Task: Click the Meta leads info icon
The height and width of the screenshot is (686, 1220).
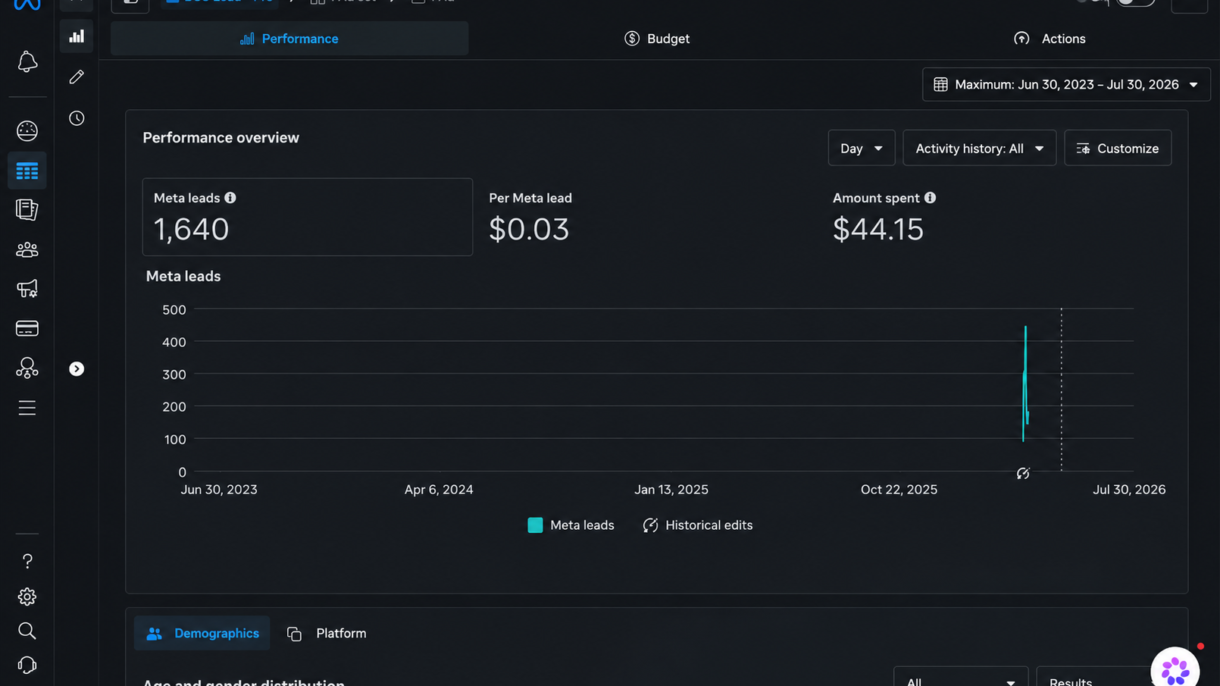Action: click(230, 198)
